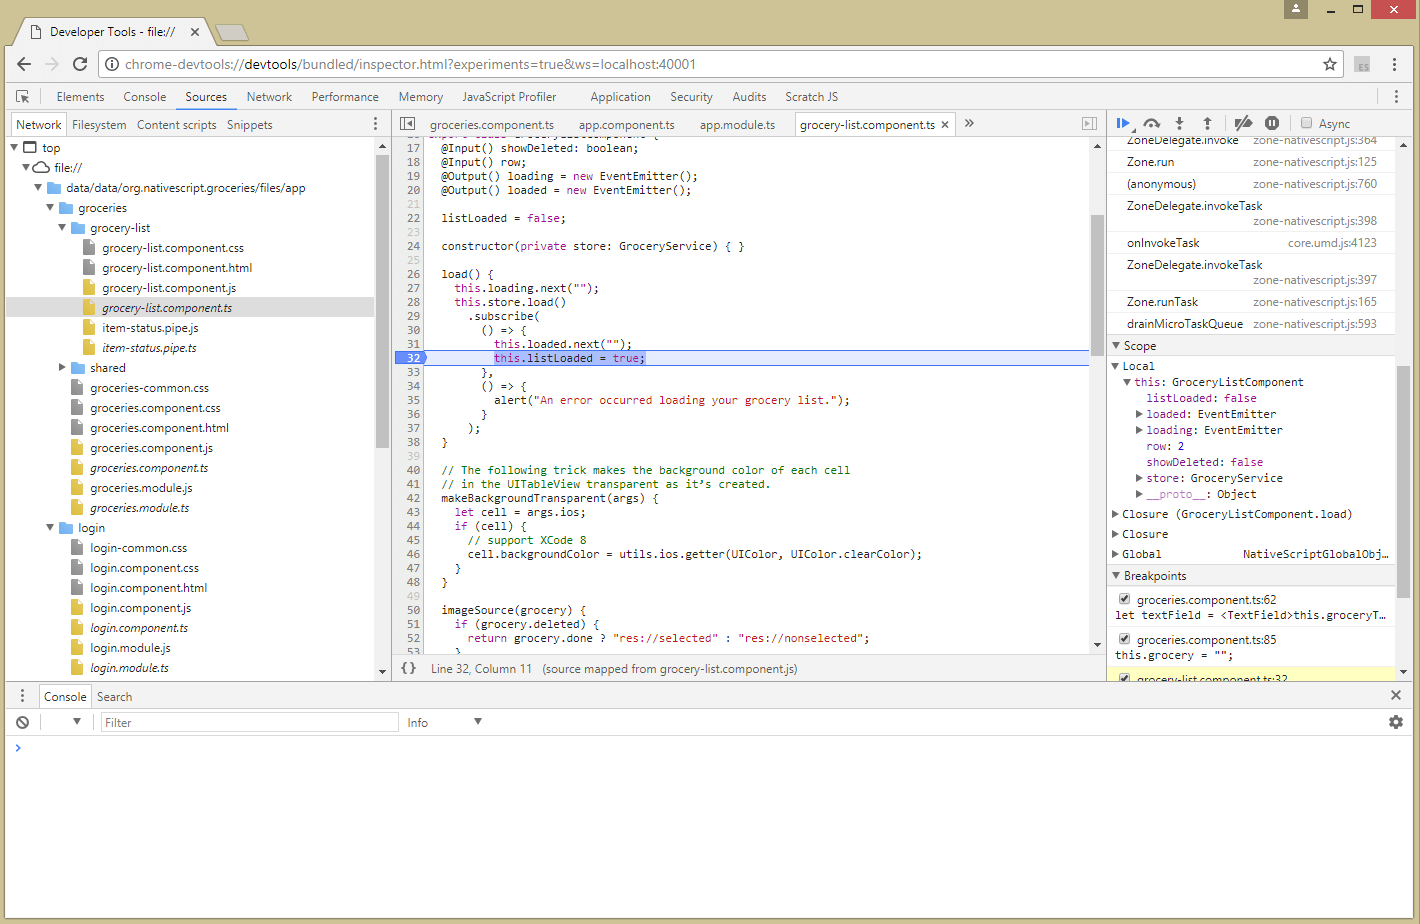Collapse the login folder

[50, 528]
